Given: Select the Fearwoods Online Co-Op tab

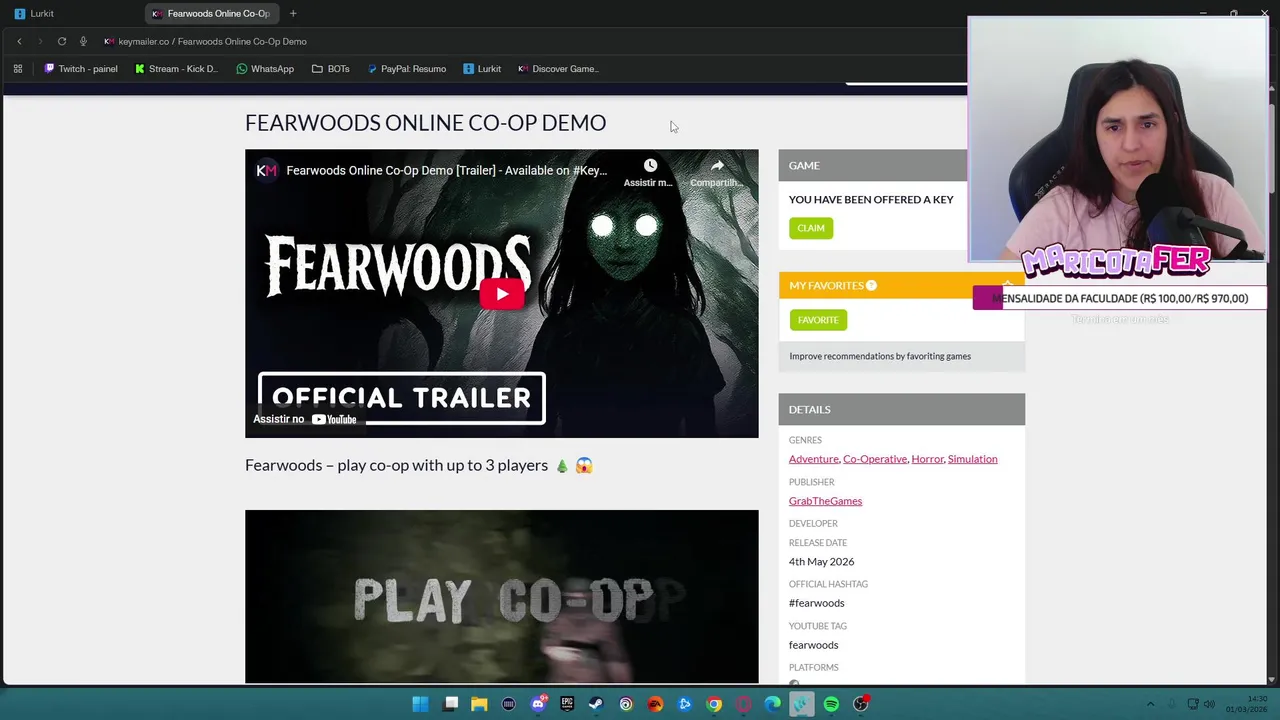Looking at the screenshot, I should [x=211, y=14].
